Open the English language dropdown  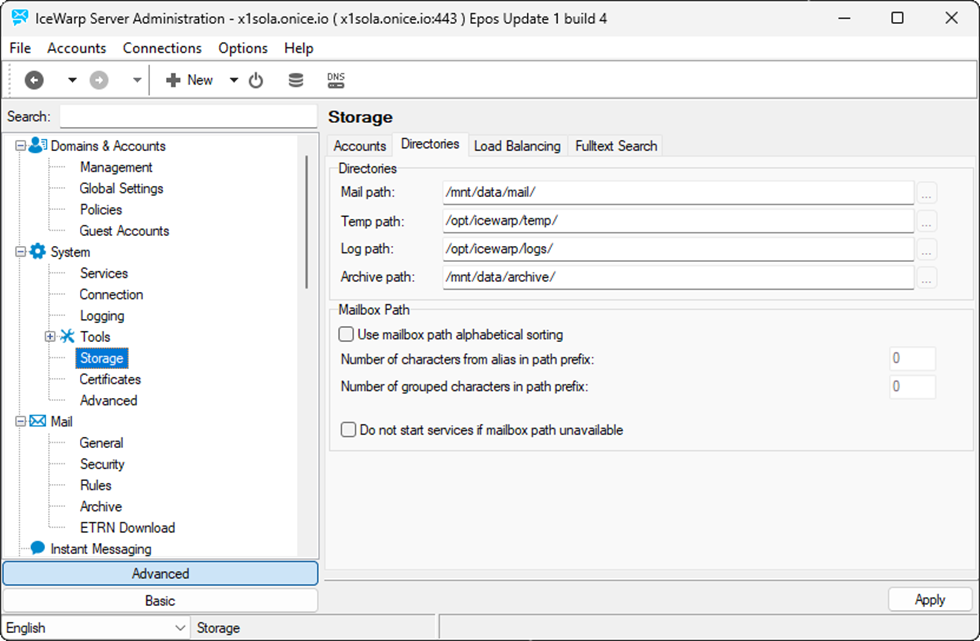[96, 628]
